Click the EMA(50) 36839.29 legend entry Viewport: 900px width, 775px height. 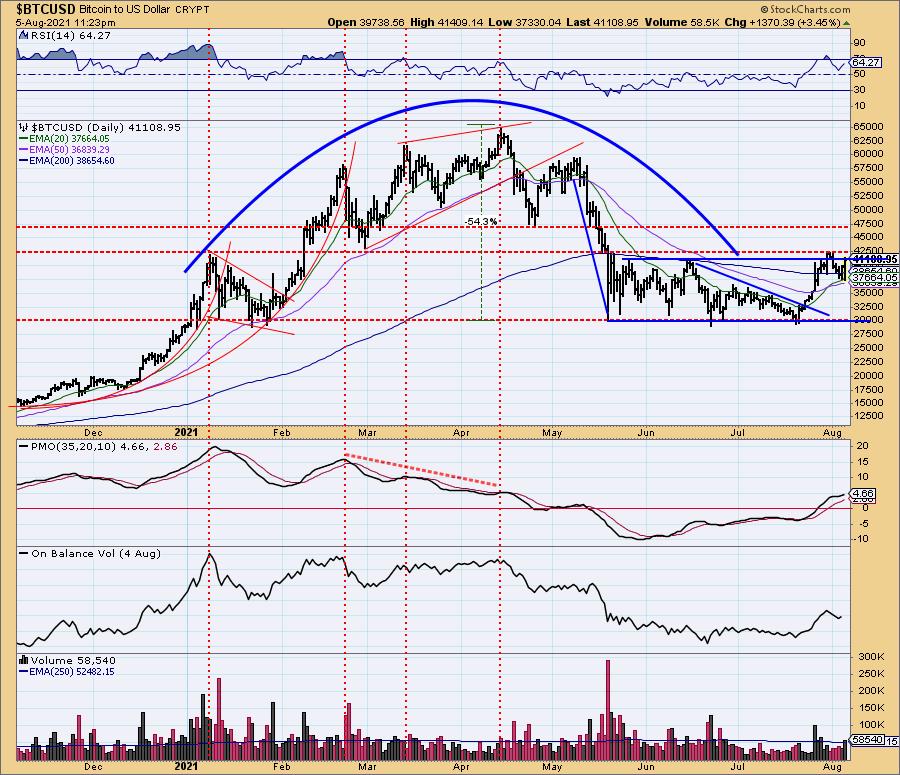tap(64, 149)
